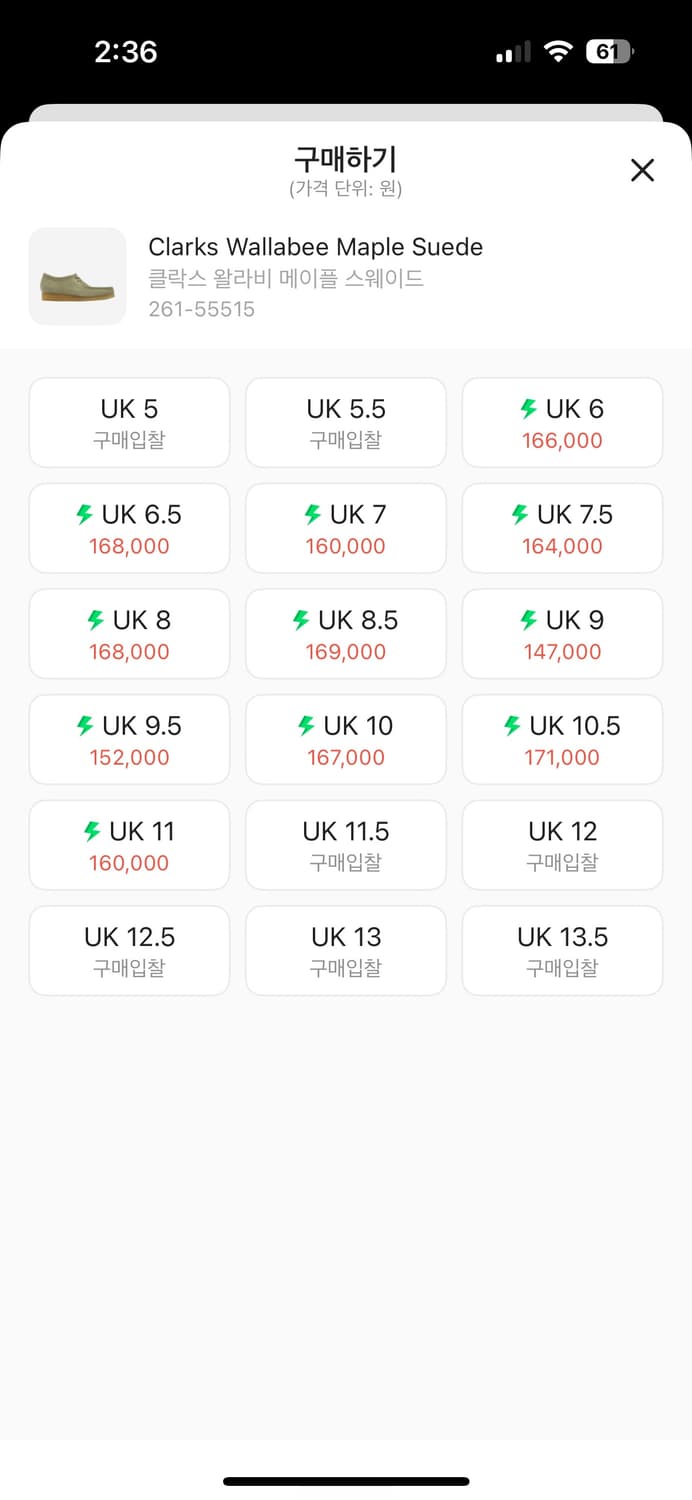Viewport: 692px width, 1500px height.
Task: Open purchase bid for UK 11.5
Action: point(346,846)
